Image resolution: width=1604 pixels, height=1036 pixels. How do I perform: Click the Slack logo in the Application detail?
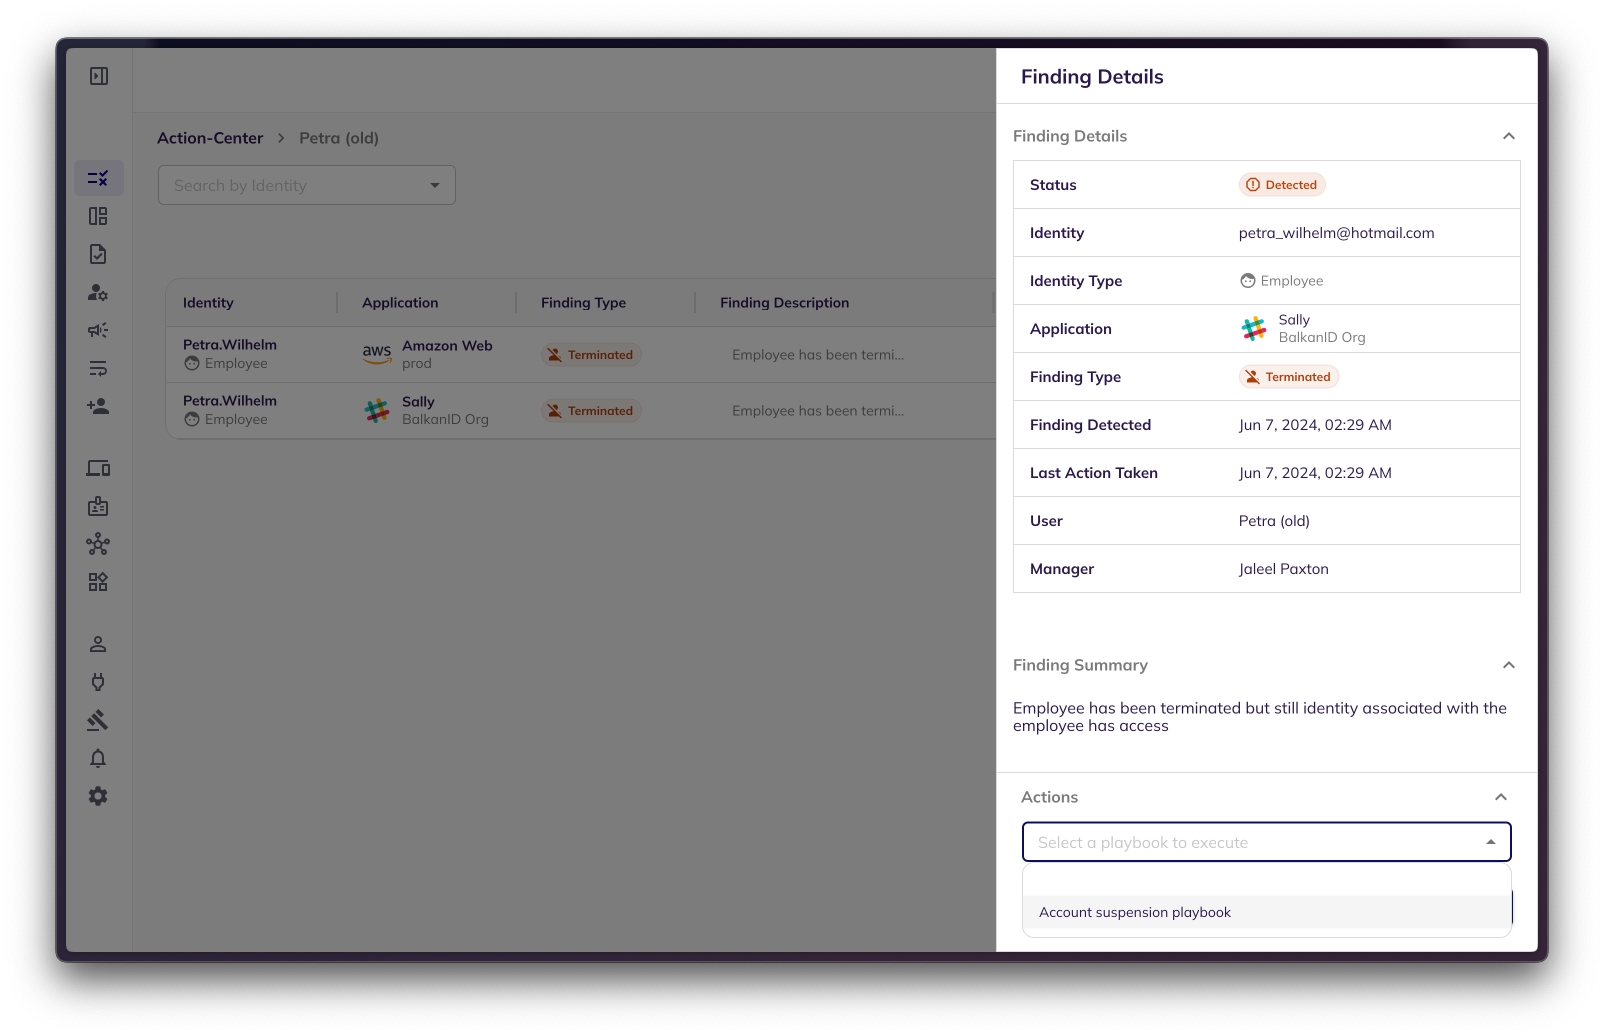(1254, 329)
